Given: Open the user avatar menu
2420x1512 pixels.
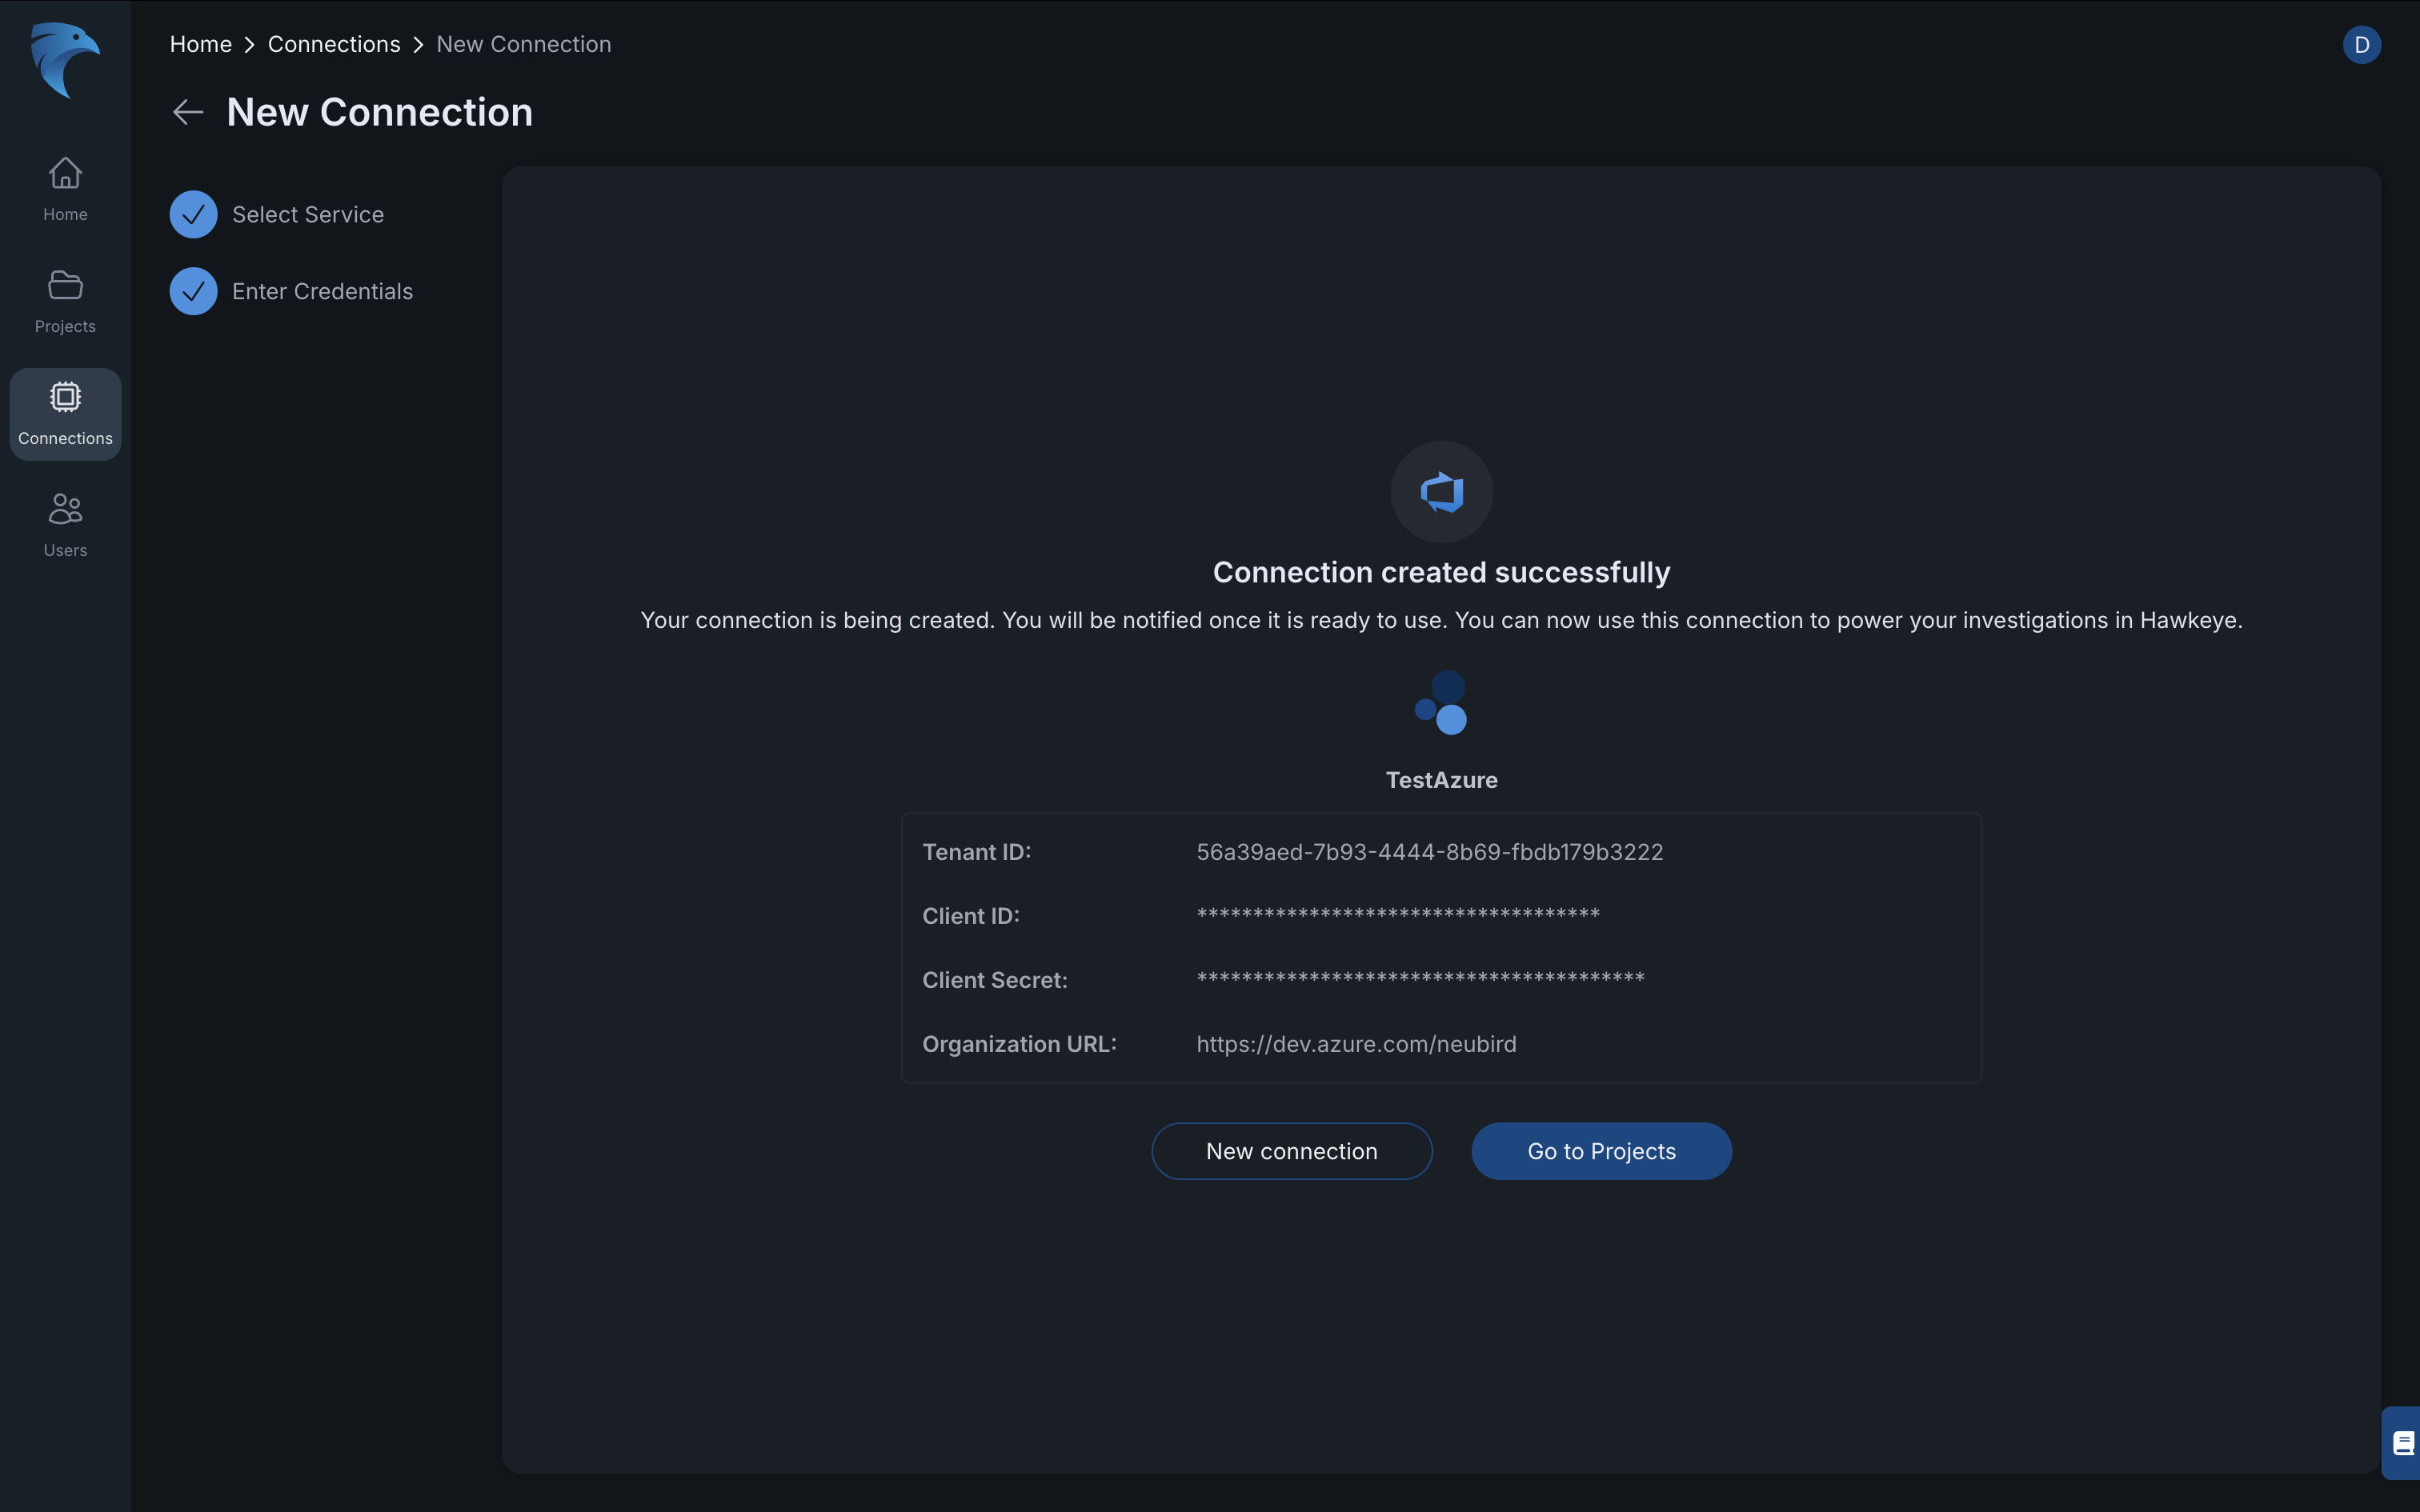Looking at the screenshot, I should [x=2361, y=44].
